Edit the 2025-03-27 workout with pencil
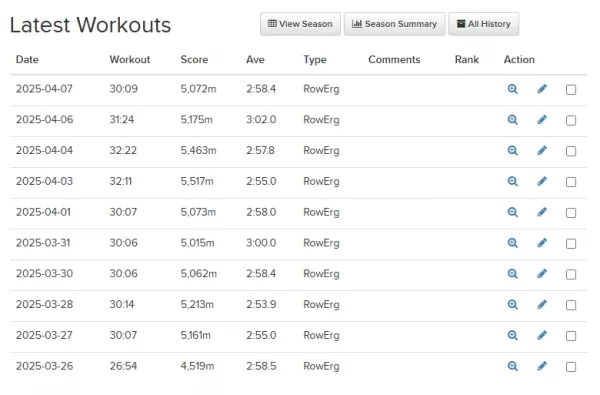This screenshot has width=600, height=395. coord(542,336)
